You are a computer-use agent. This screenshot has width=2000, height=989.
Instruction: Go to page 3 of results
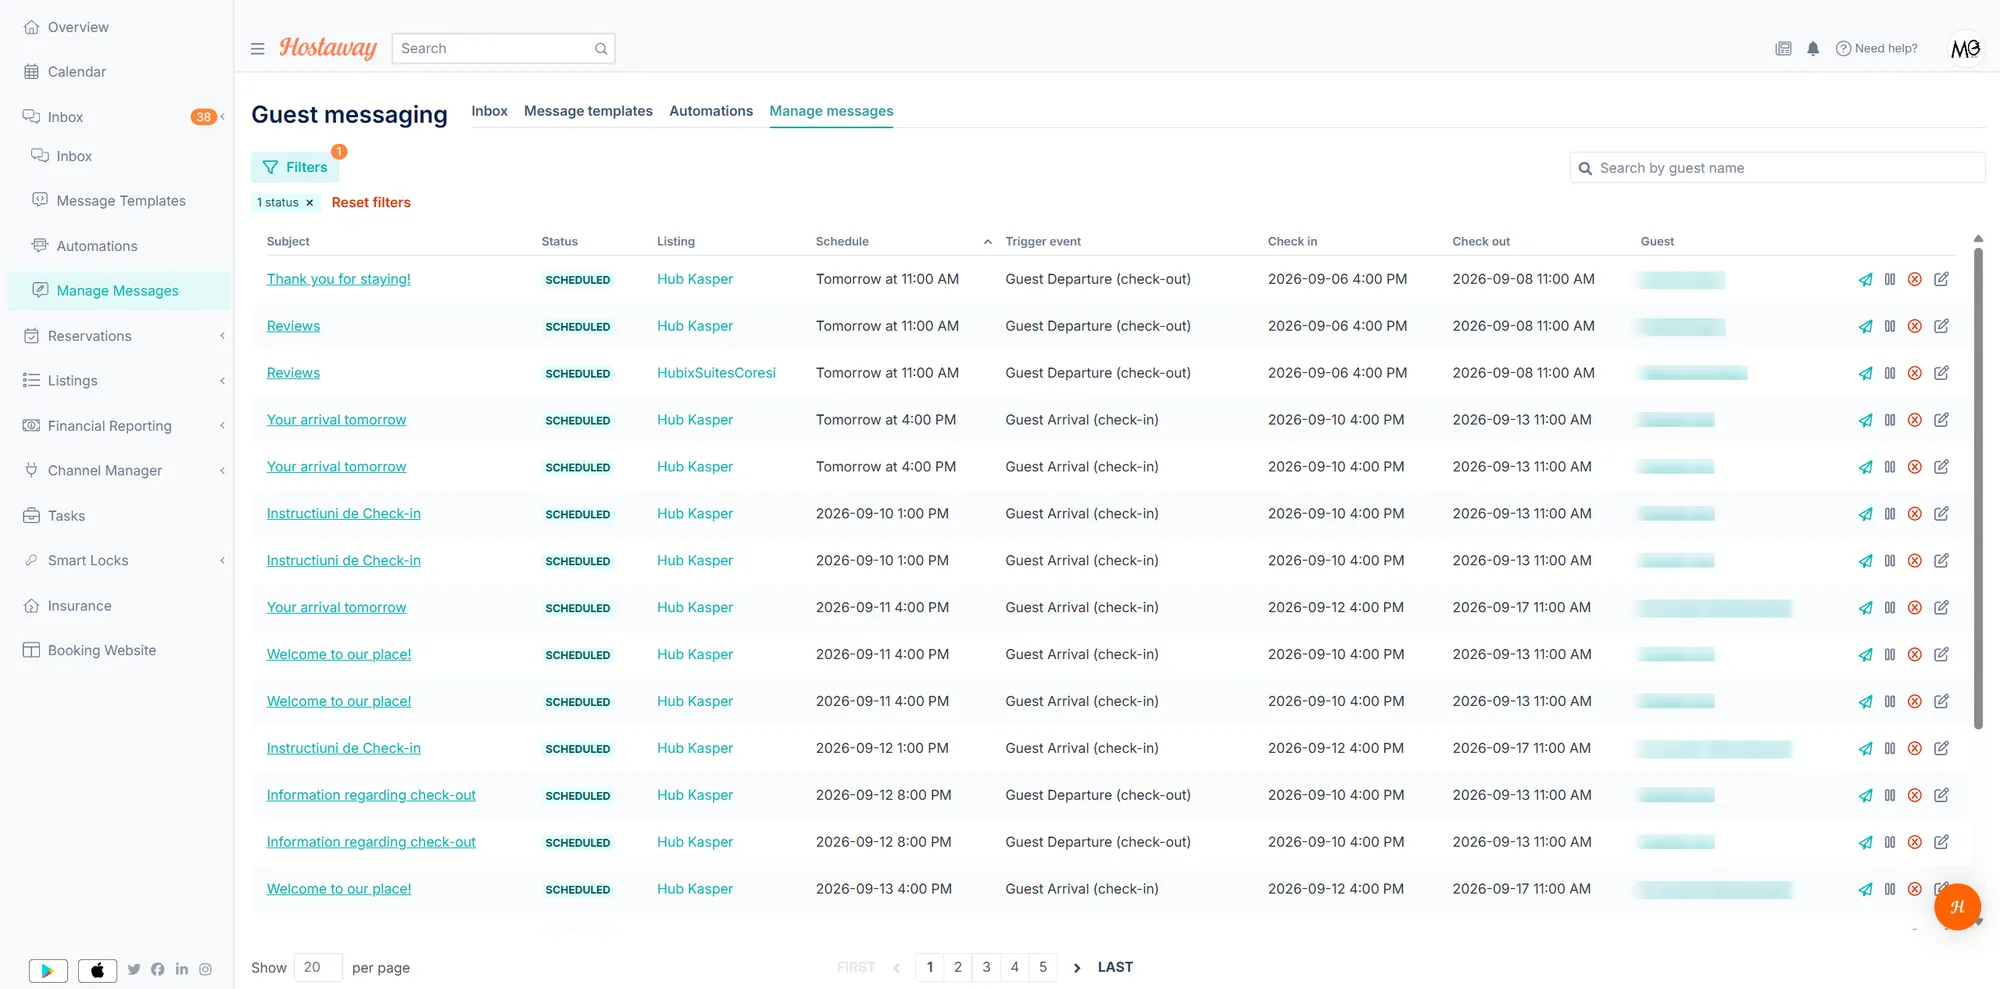point(986,967)
